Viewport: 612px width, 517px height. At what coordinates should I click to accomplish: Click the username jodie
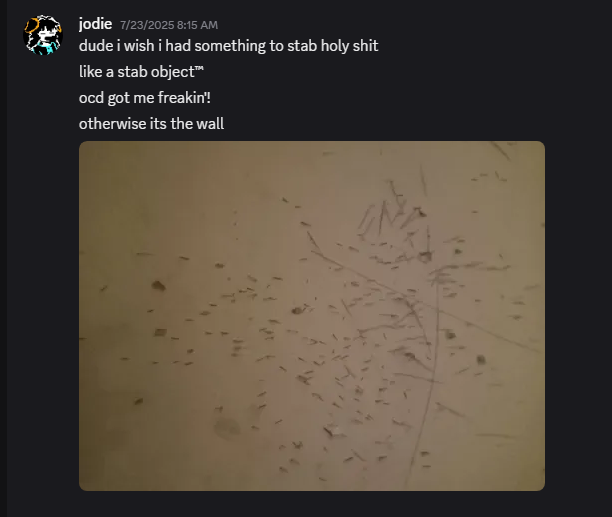point(95,24)
